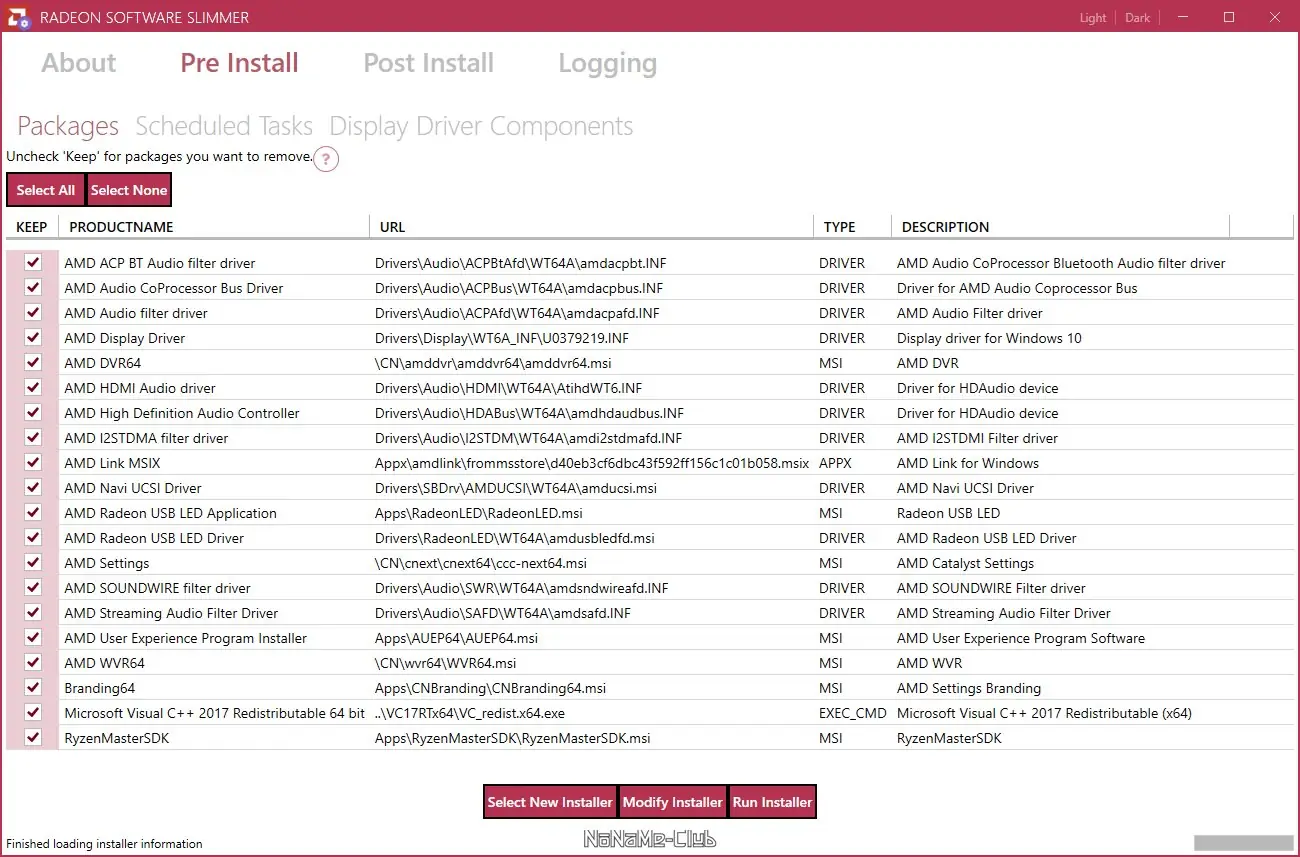Screen dimensions: 1300x857
Task: Click 'Finished loading installer information' status text
Action: (x=104, y=844)
